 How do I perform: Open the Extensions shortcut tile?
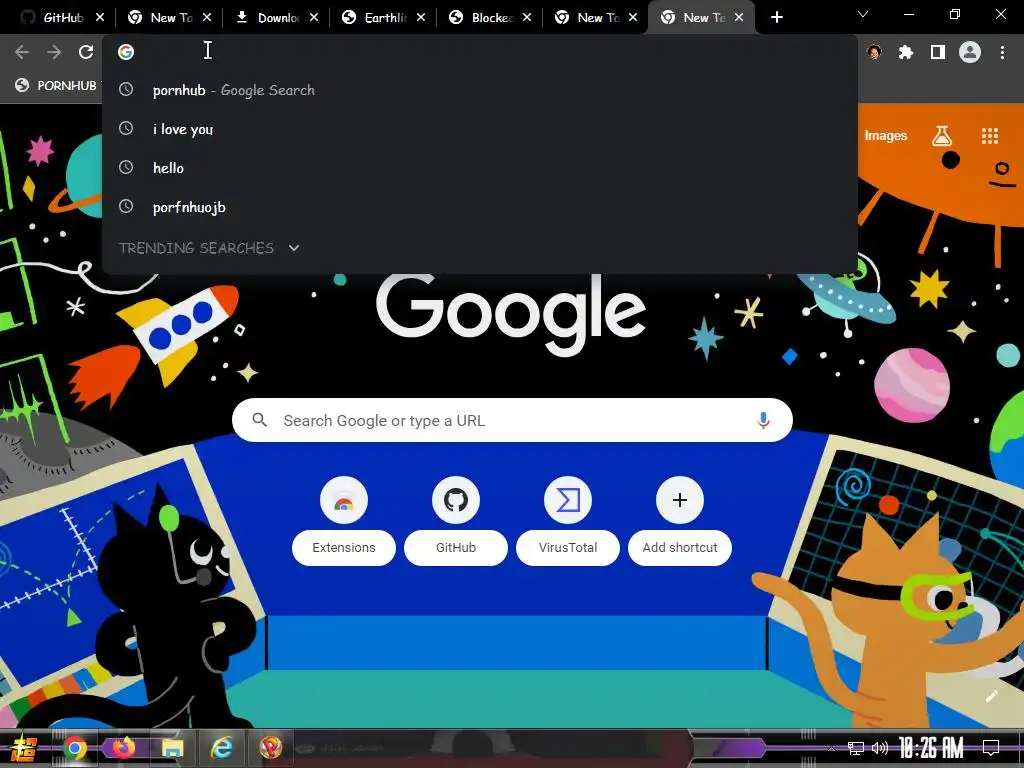pos(344,520)
